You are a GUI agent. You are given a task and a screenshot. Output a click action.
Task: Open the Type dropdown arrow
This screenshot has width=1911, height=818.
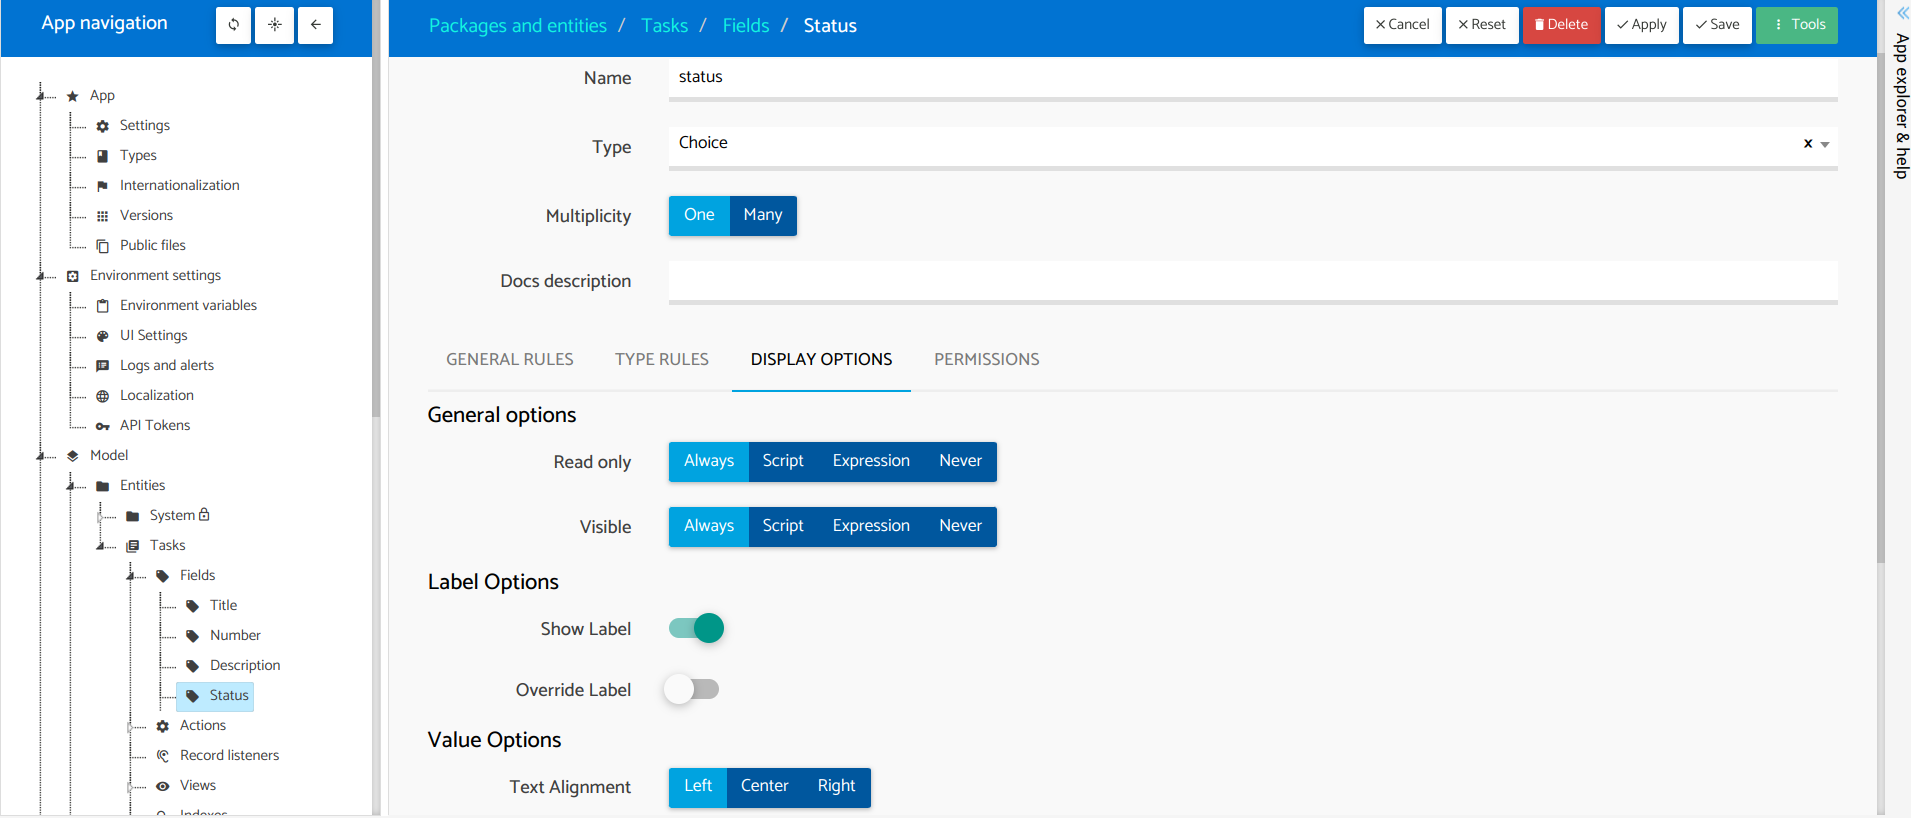[x=1825, y=145]
